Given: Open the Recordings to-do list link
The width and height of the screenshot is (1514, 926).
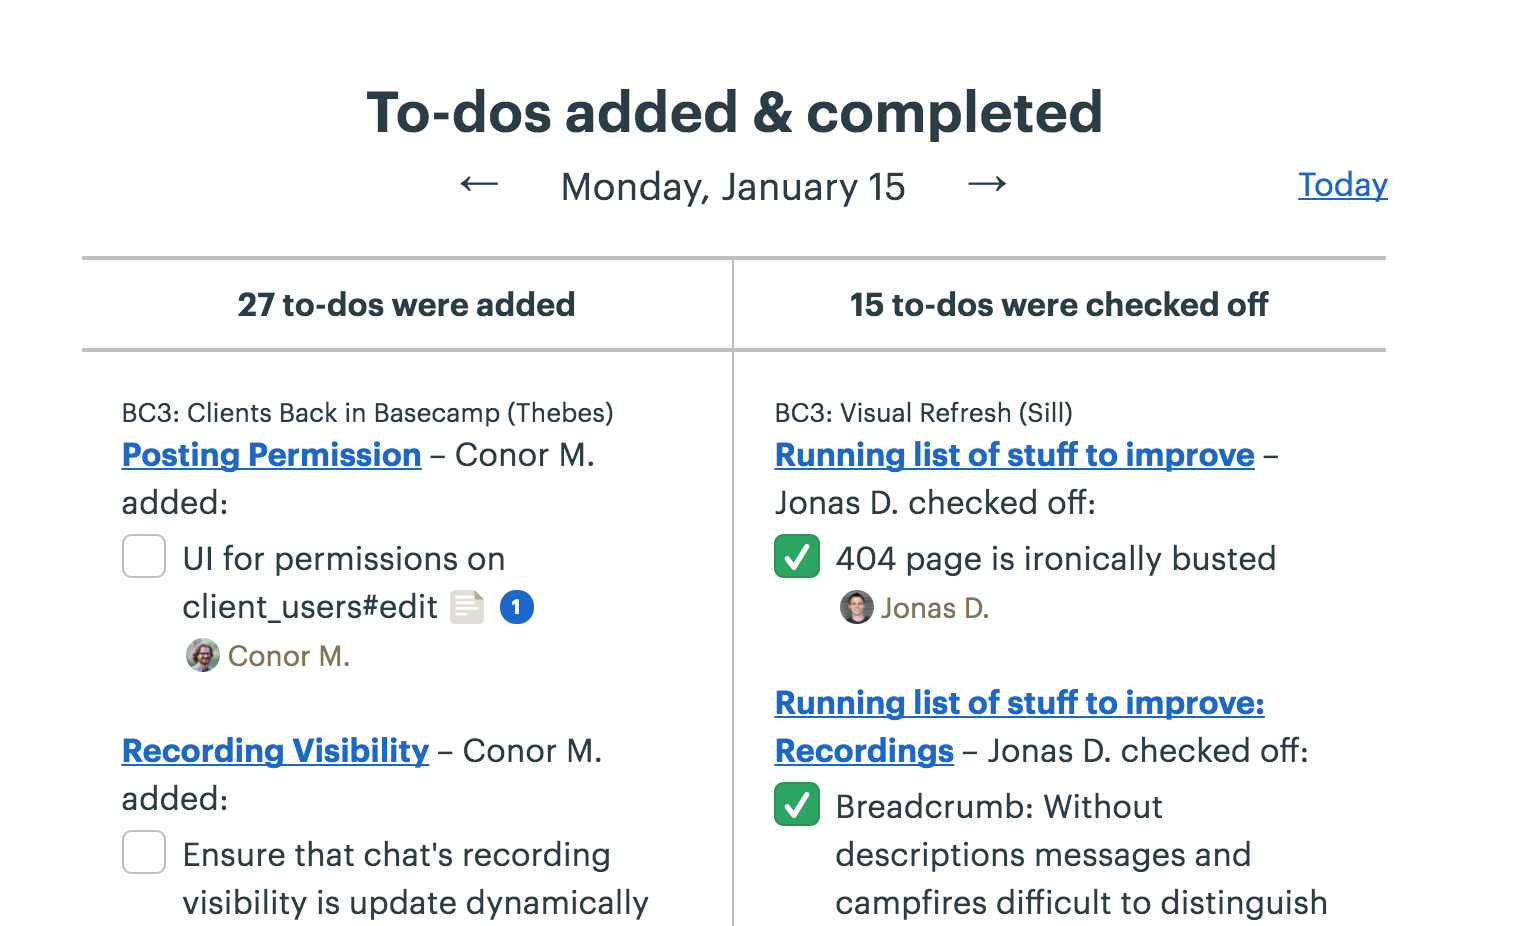Looking at the screenshot, I should click(x=864, y=751).
